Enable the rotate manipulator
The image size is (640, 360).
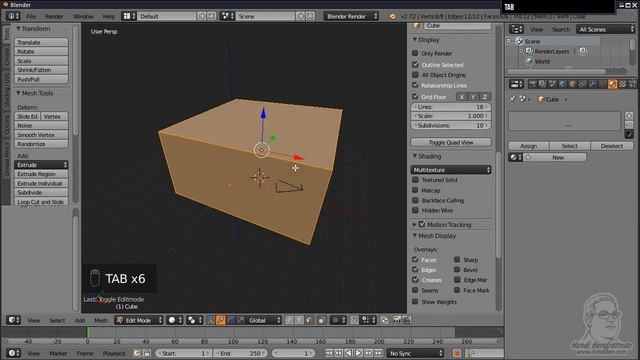[x=231, y=320]
